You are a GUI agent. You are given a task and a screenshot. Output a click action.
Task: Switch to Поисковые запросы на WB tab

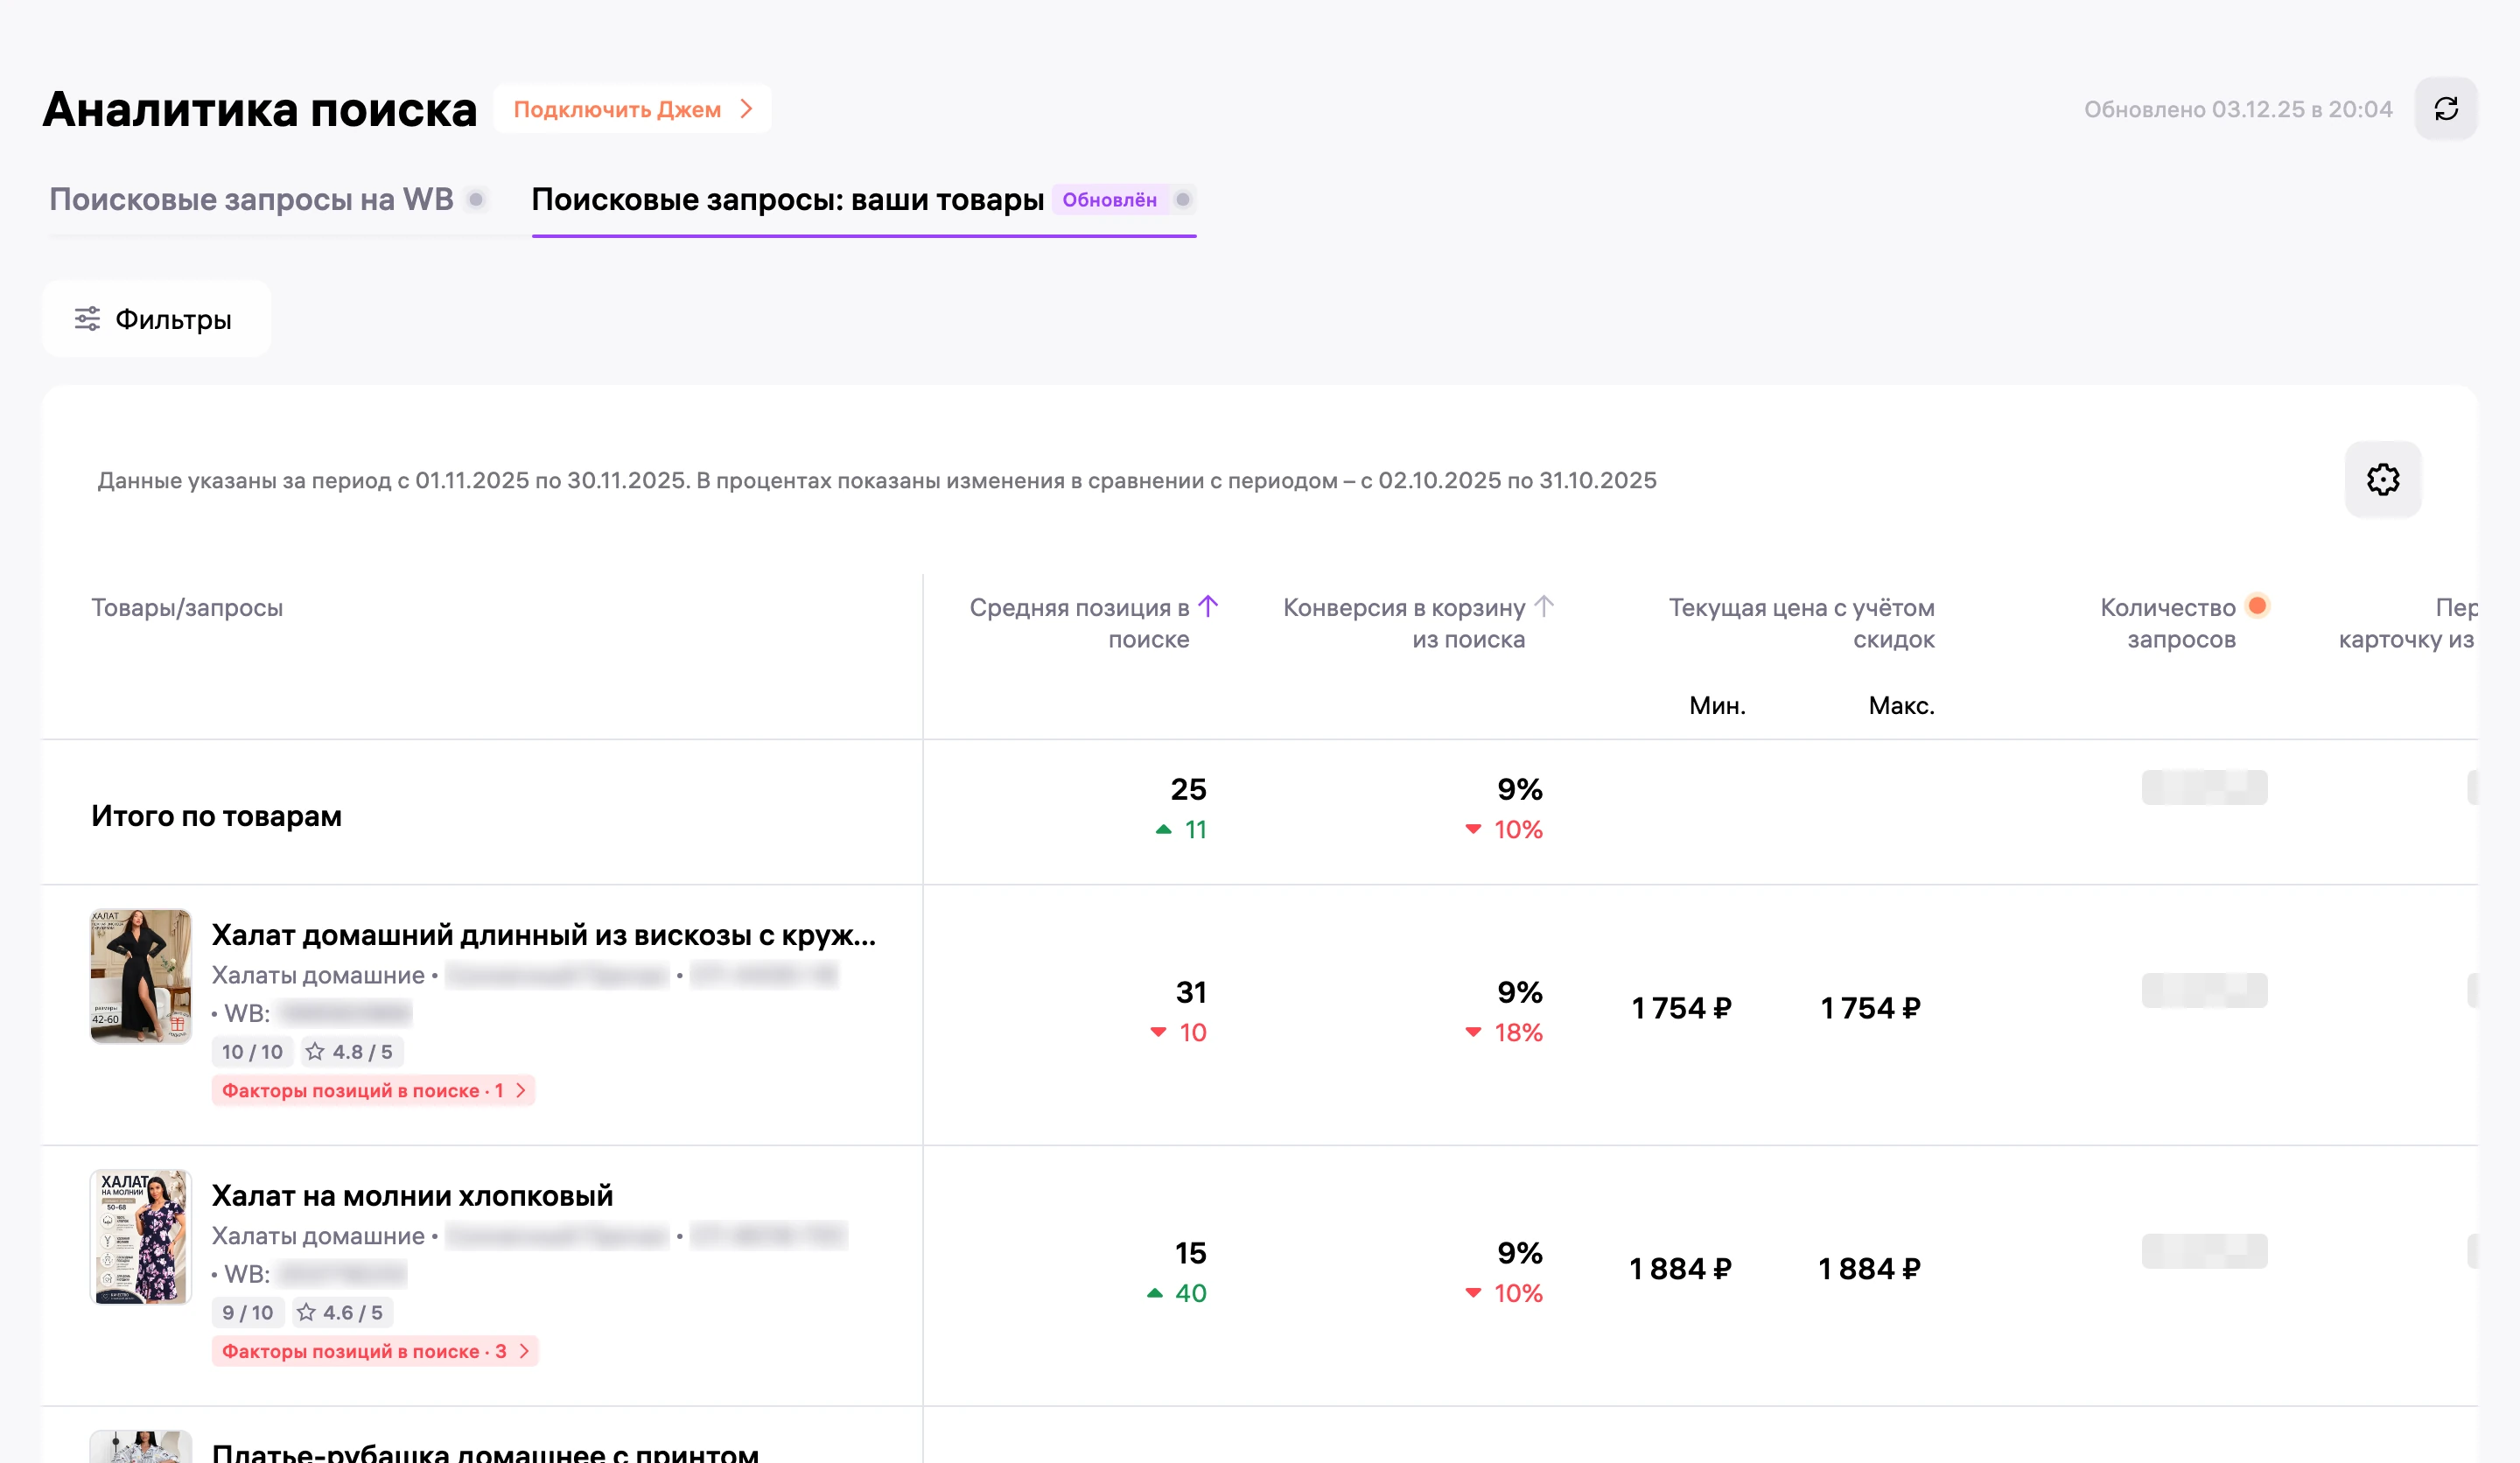click(251, 200)
